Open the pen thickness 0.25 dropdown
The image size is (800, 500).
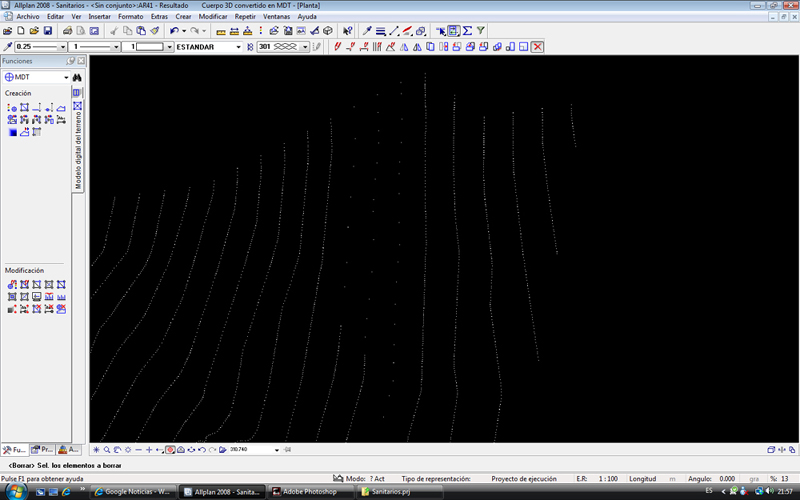tap(63, 47)
